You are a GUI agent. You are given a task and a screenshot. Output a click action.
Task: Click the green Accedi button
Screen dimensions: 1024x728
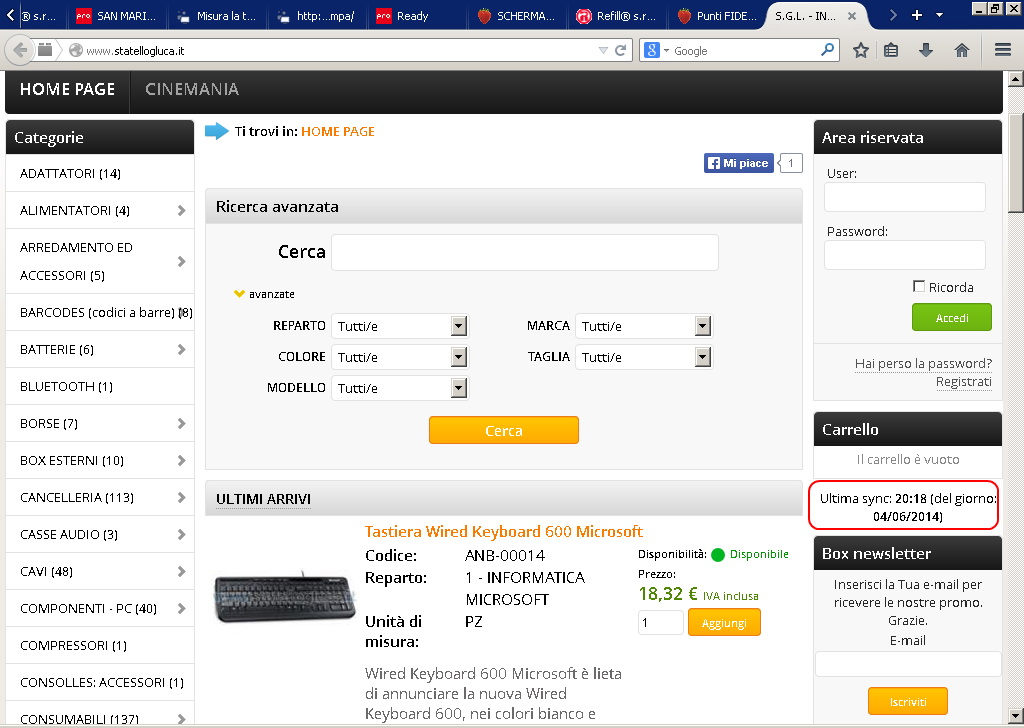[x=952, y=317]
